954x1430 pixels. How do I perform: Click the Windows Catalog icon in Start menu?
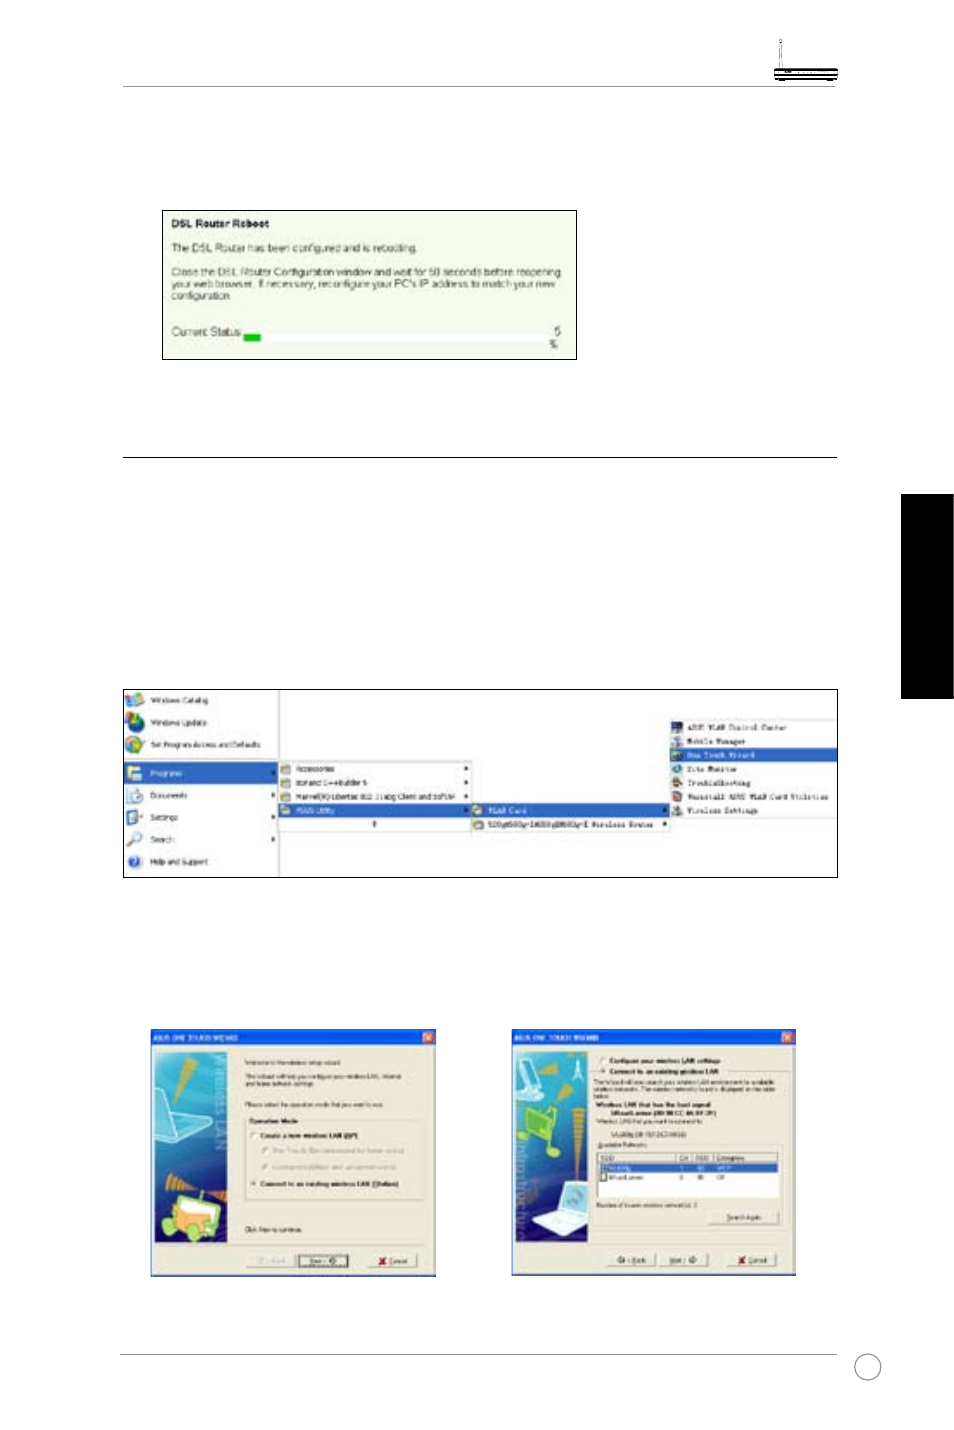pos(135,700)
